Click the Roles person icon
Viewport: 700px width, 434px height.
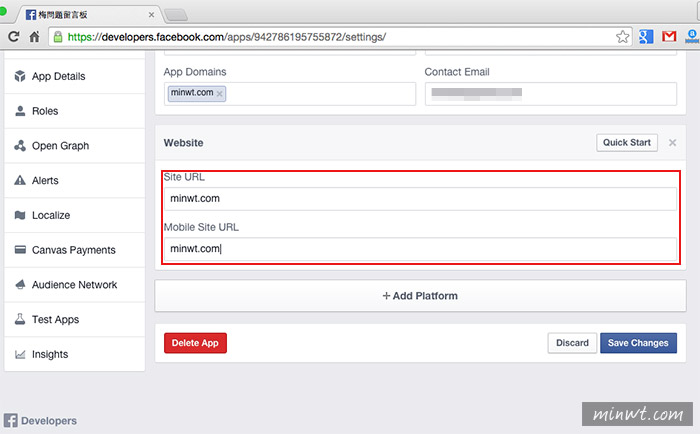tap(20, 111)
